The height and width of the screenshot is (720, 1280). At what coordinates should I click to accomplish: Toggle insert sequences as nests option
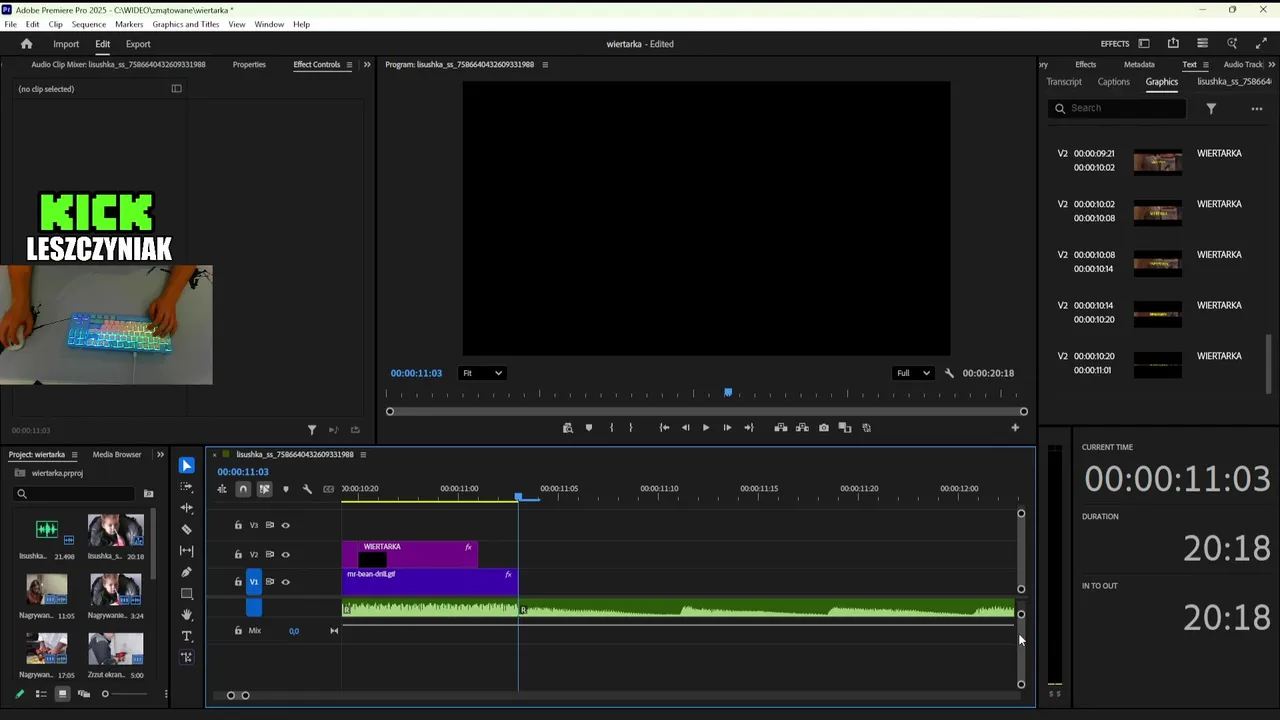coord(222,489)
